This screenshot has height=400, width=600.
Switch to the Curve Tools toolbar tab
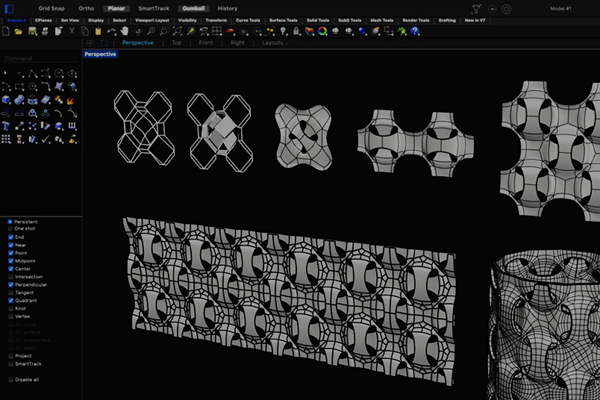click(x=247, y=20)
